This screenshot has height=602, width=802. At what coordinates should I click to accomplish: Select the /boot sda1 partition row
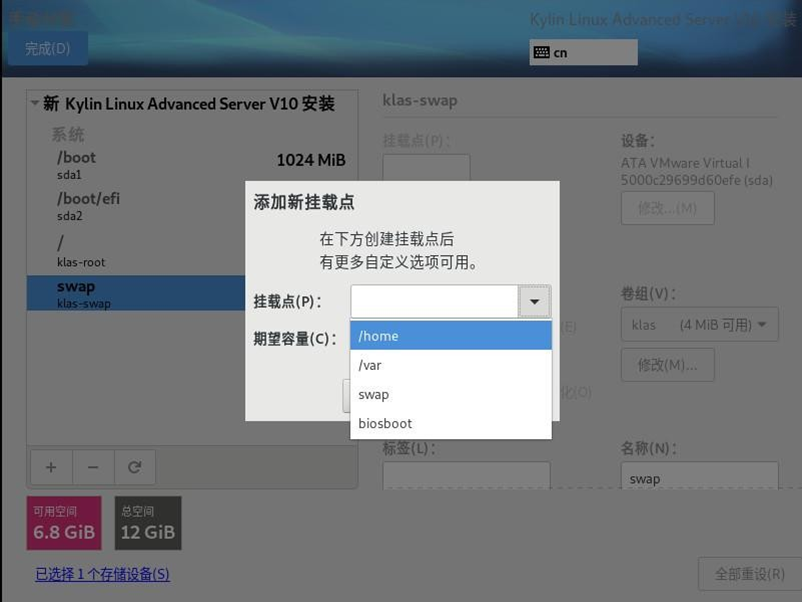coord(192,165)
